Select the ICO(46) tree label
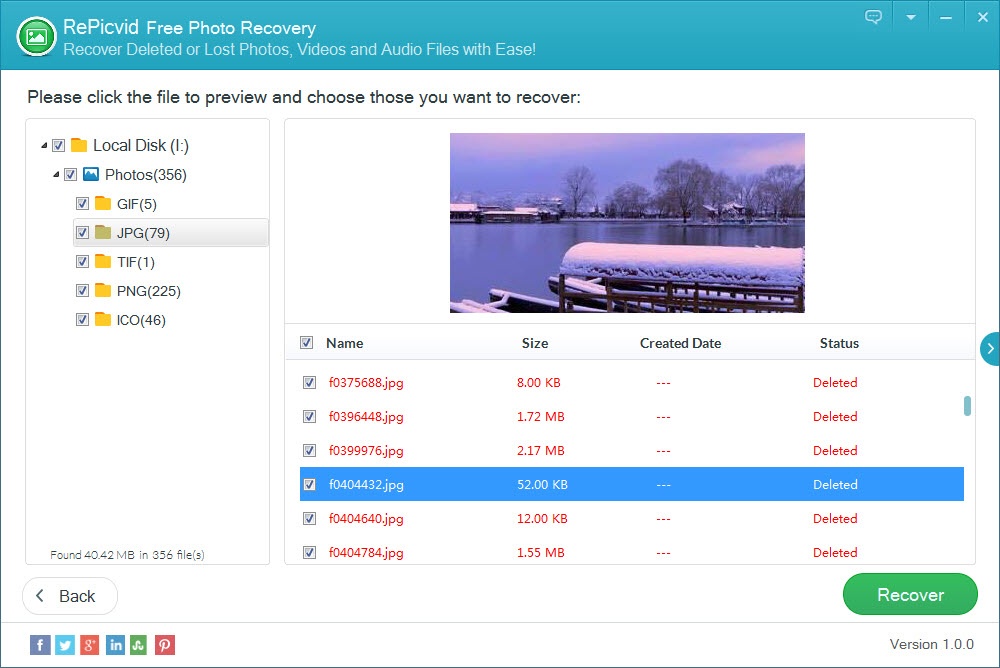This screenshot has height=668, width=1000. tap(141, 320)
